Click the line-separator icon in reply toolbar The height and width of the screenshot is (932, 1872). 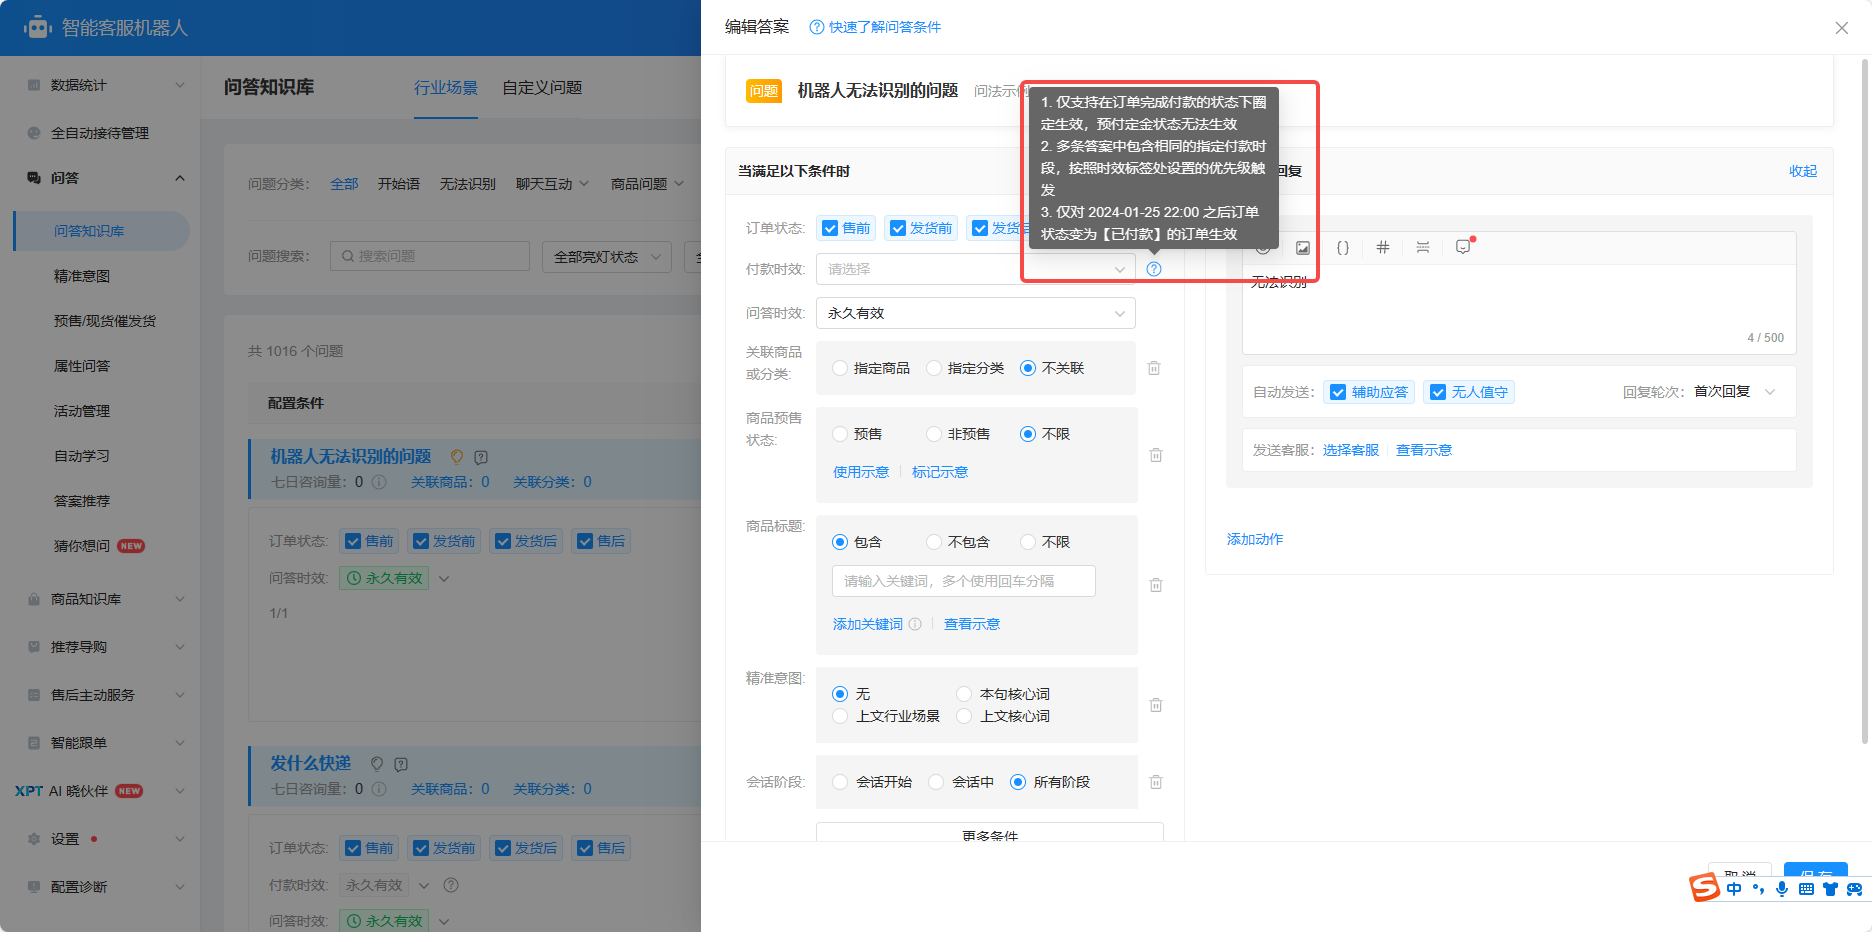(1423, 247)
